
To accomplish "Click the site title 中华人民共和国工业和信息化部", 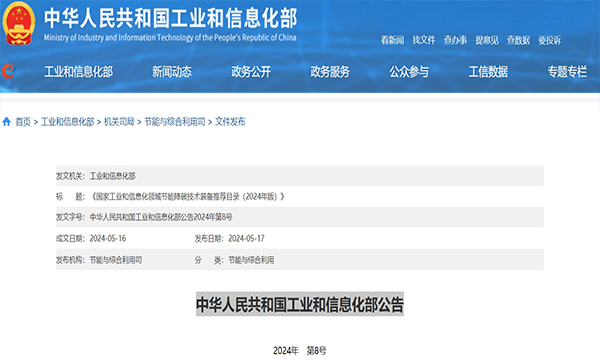I will 170,18.
